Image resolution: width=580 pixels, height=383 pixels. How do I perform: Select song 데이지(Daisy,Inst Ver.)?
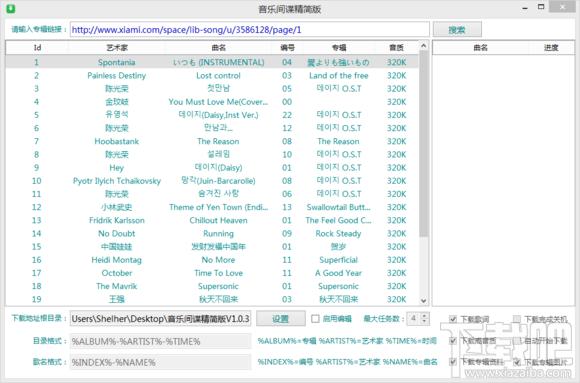tap(218, 115)
